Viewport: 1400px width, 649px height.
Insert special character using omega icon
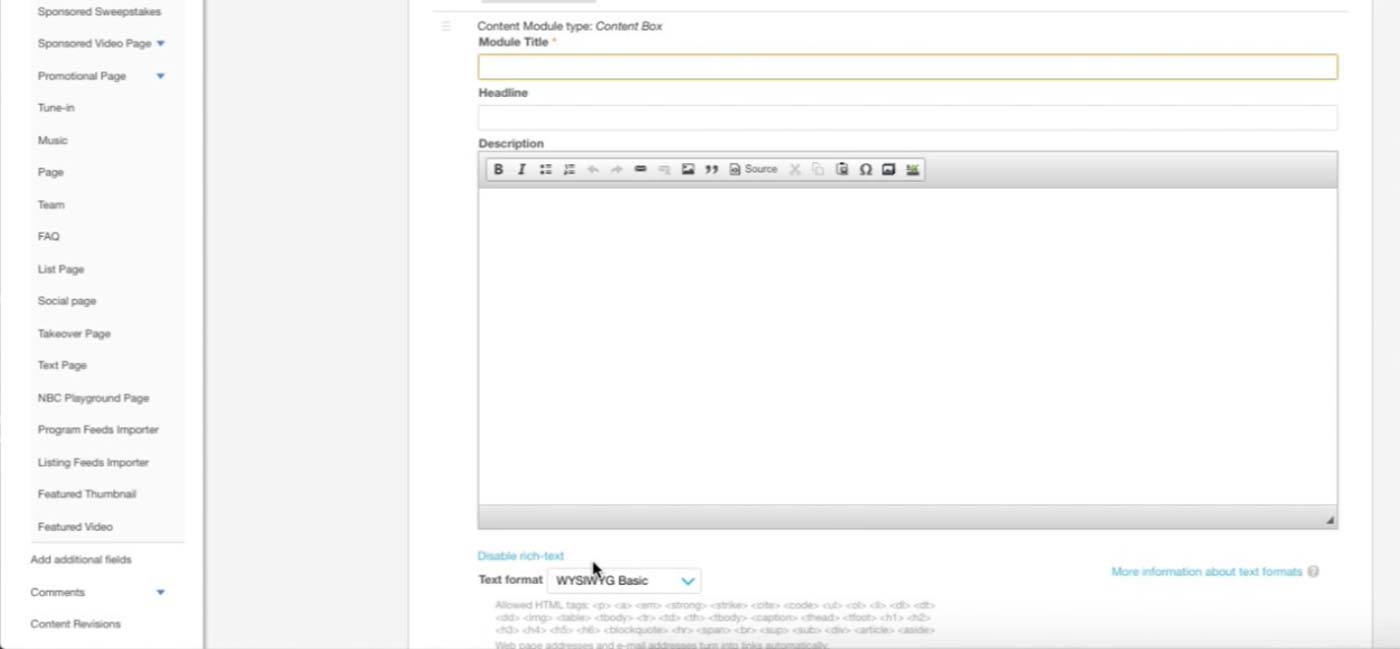click(x=865, y=170)
